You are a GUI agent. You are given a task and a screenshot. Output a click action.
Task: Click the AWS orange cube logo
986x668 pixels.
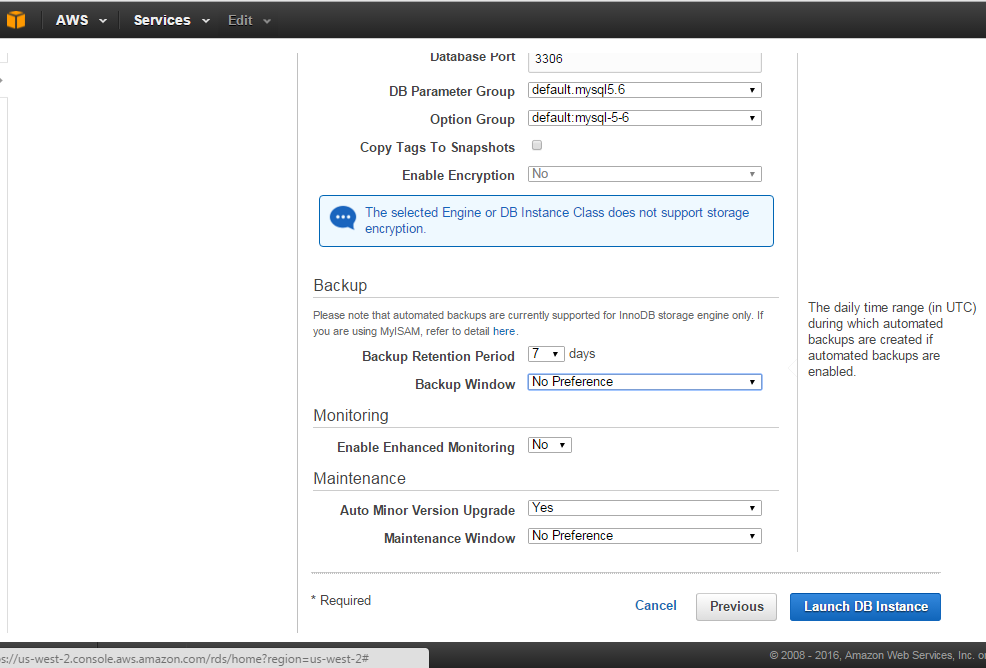(16, 20)
